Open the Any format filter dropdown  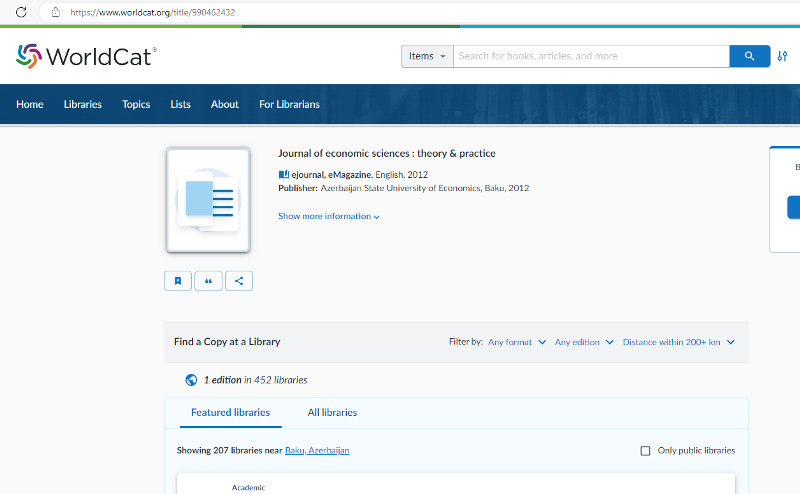(517, 342)
